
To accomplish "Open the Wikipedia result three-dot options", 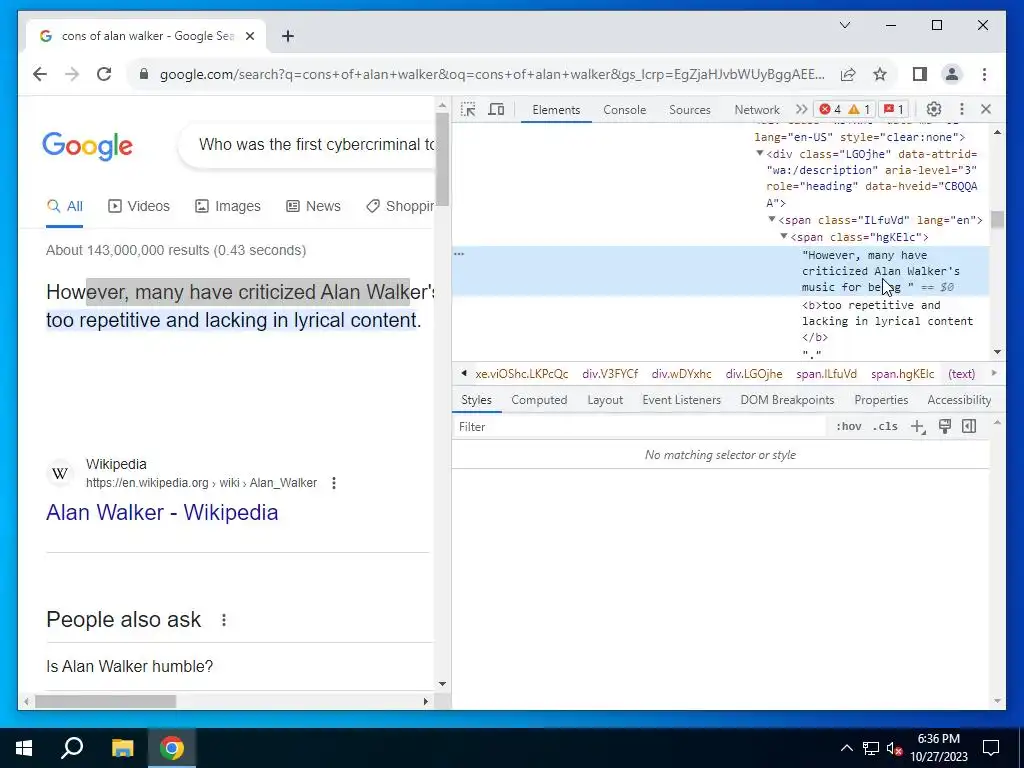I will tap(334, 483).
